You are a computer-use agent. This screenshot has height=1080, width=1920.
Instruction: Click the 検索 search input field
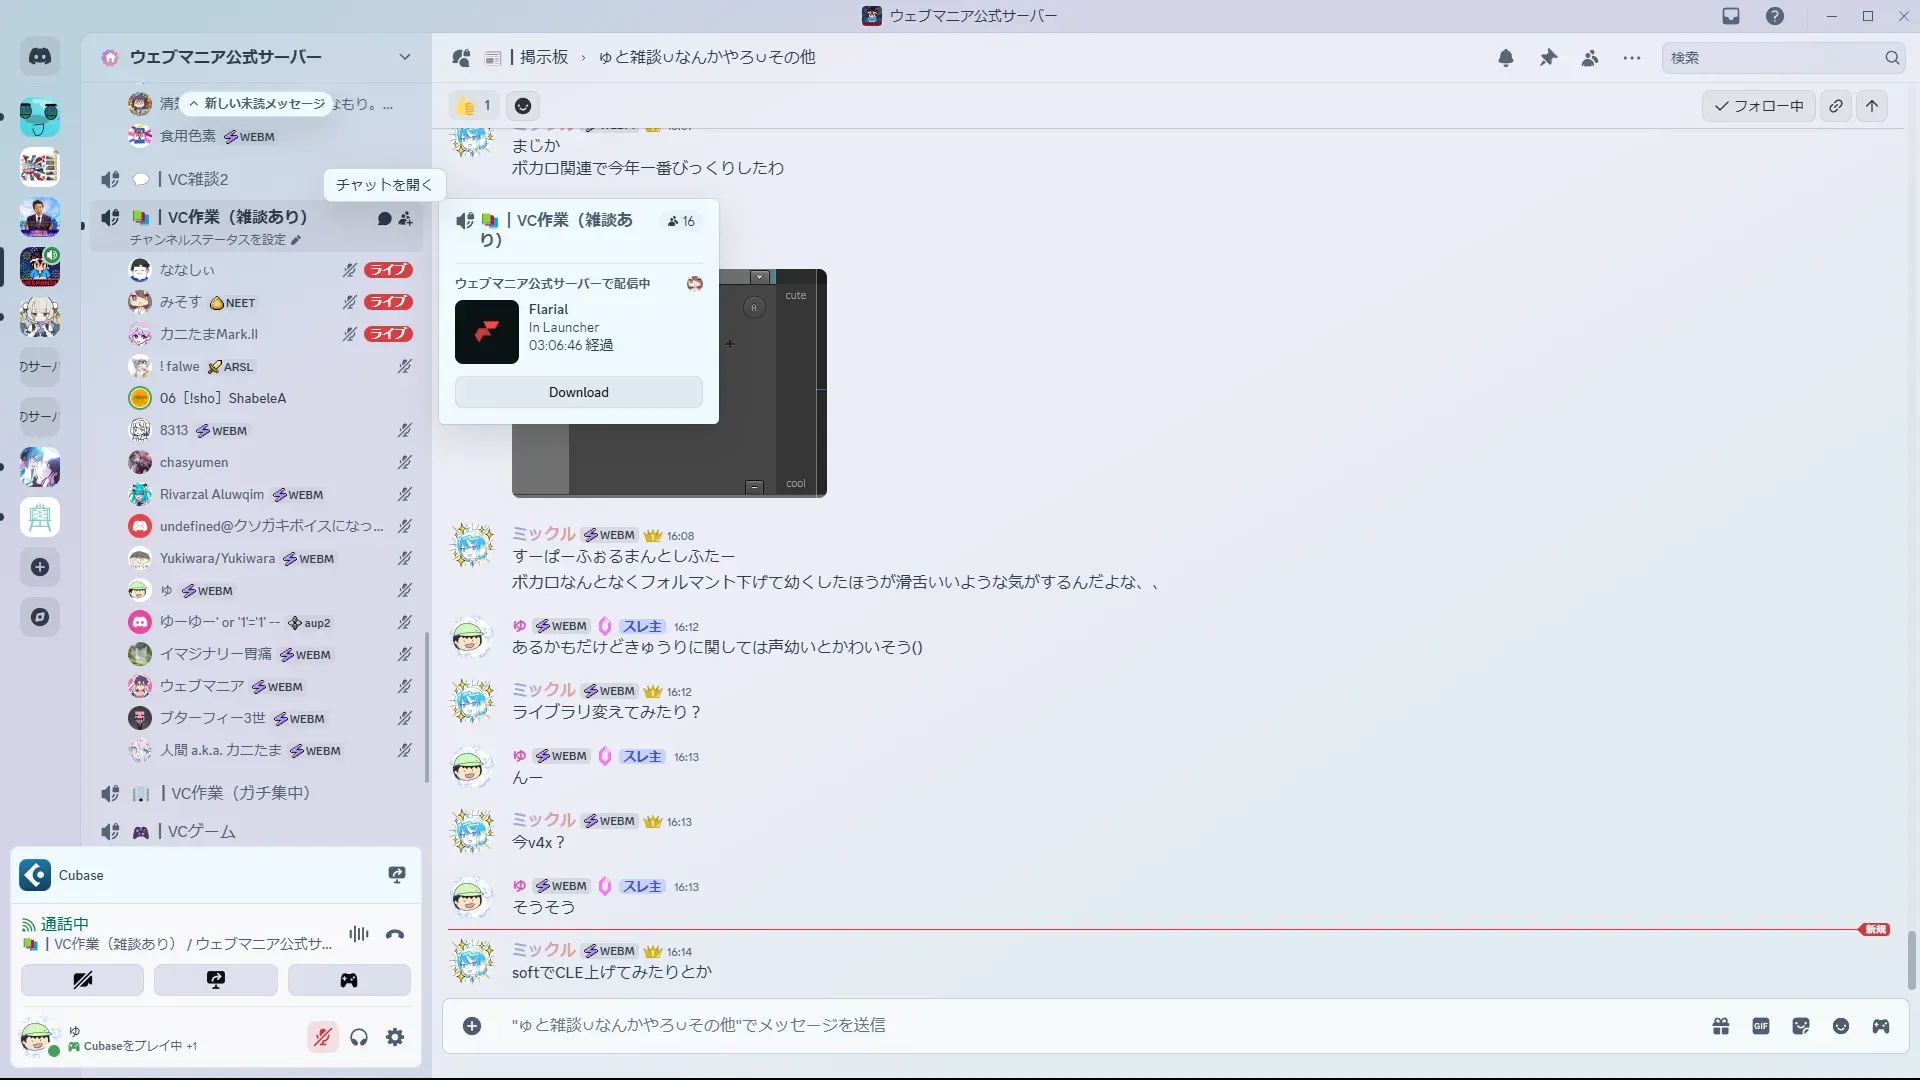[x=1772, y=58]
